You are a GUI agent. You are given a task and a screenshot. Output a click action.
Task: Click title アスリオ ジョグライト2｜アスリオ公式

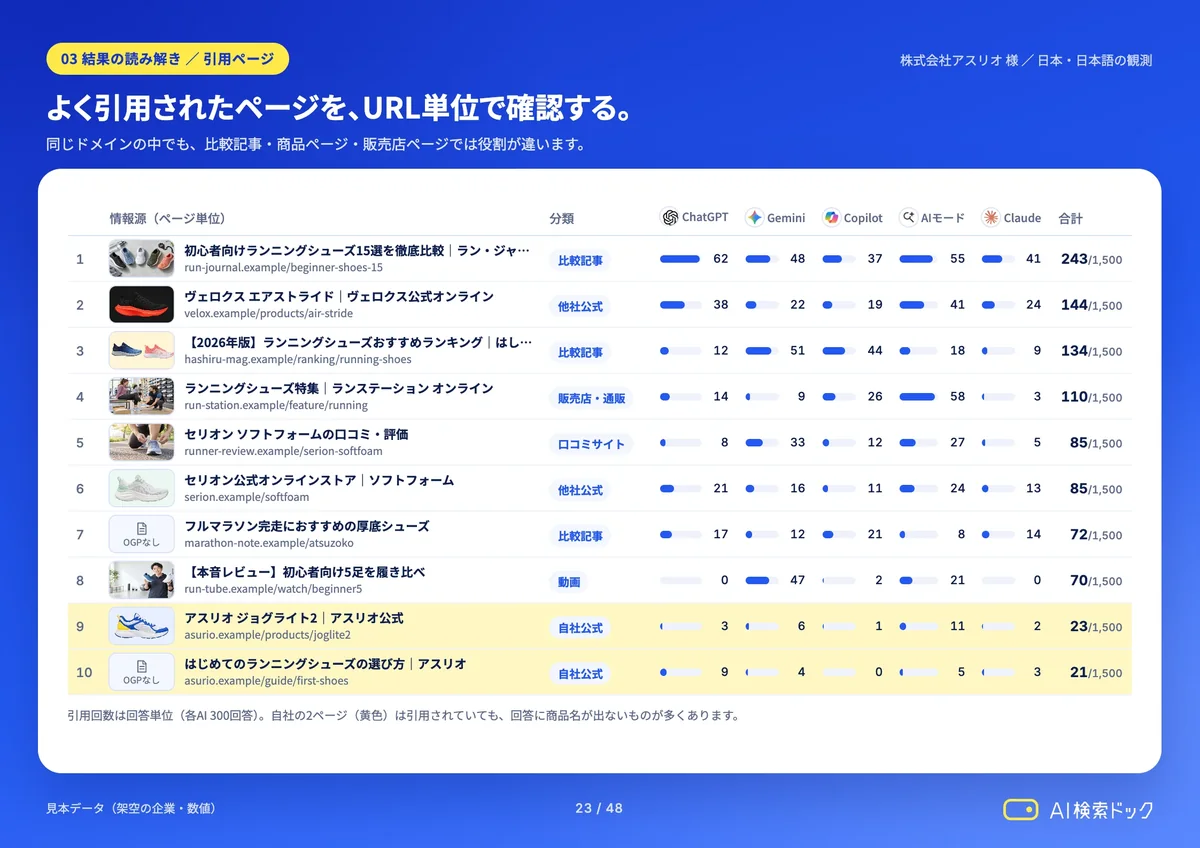pos(294,619)
